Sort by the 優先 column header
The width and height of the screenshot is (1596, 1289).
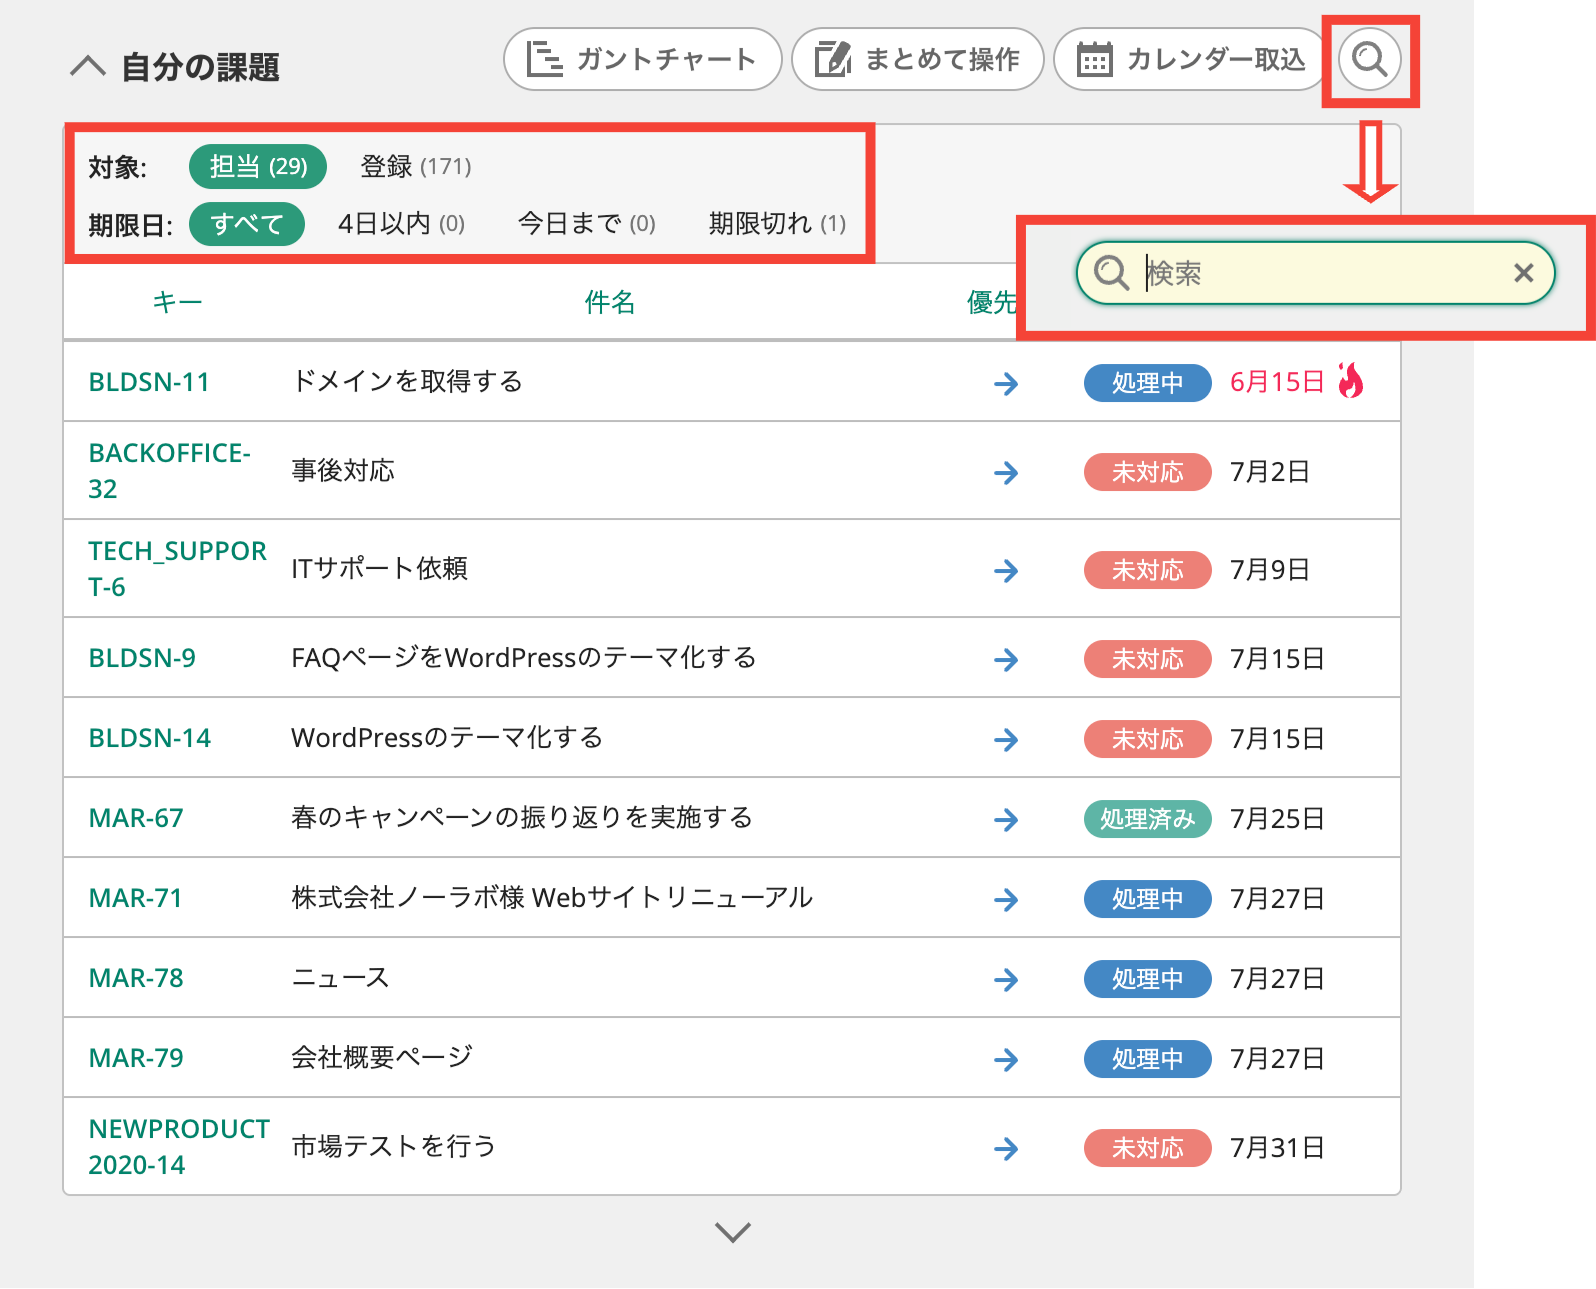992,302
